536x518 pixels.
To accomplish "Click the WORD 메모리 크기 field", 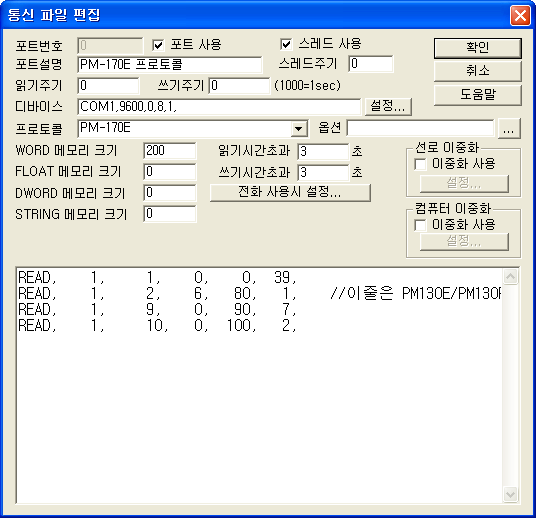I will [170, 151].
